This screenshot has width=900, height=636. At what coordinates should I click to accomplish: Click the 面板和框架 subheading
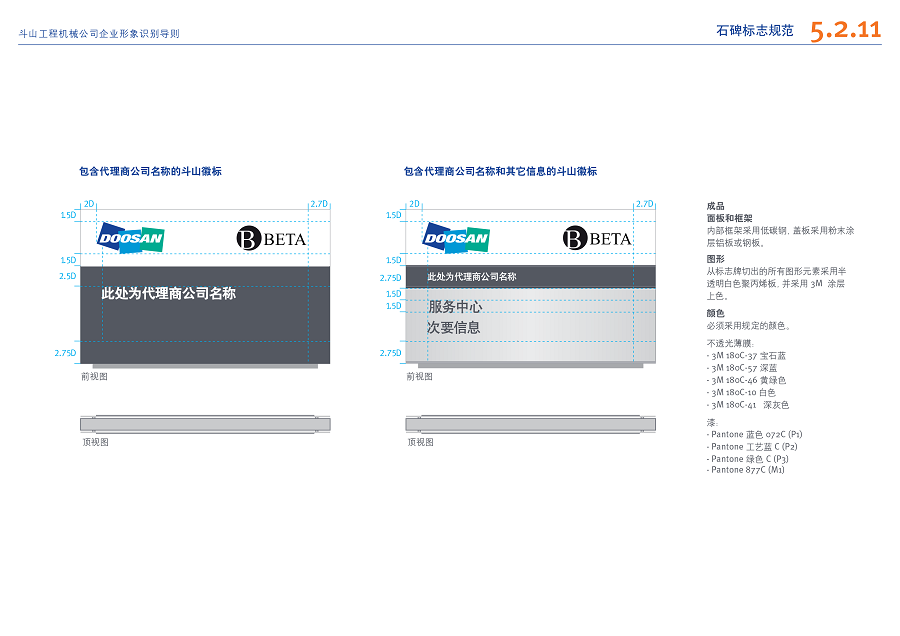tap(729, 218)
